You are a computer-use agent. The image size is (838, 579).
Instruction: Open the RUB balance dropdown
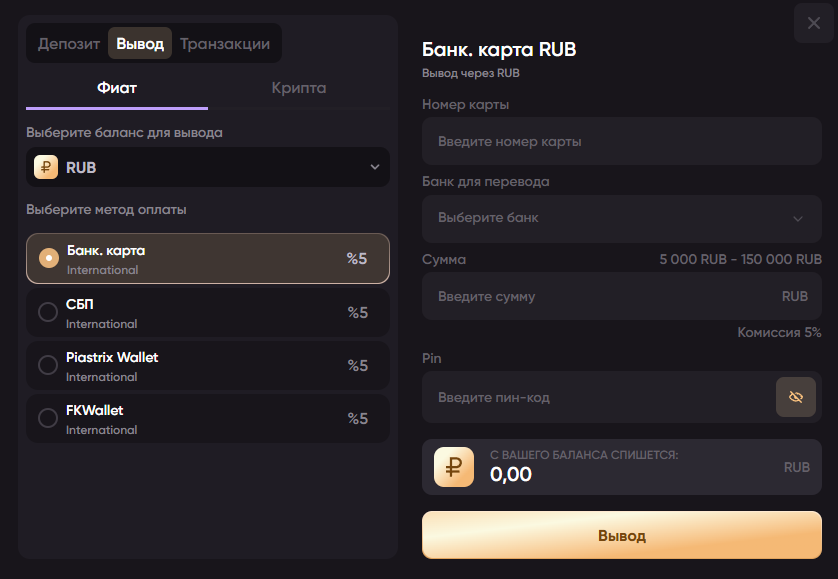click(x=200, y=166)
